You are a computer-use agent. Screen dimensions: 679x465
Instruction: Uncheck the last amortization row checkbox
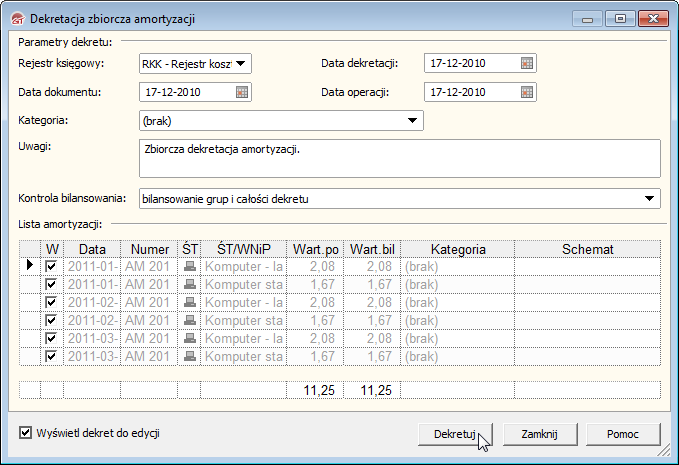click(x=52, y=356)
